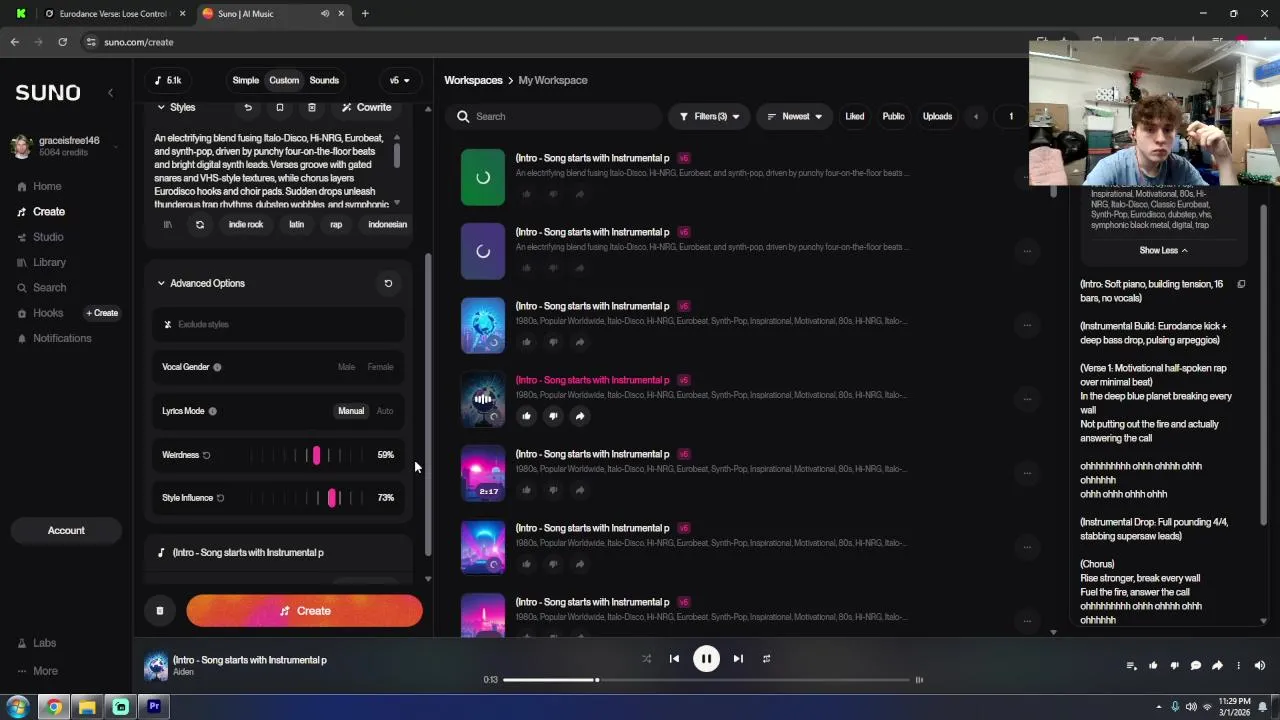Clear all inputs with trash button beside Create
Screen dimensions: 1280x720
coord(159,611)
